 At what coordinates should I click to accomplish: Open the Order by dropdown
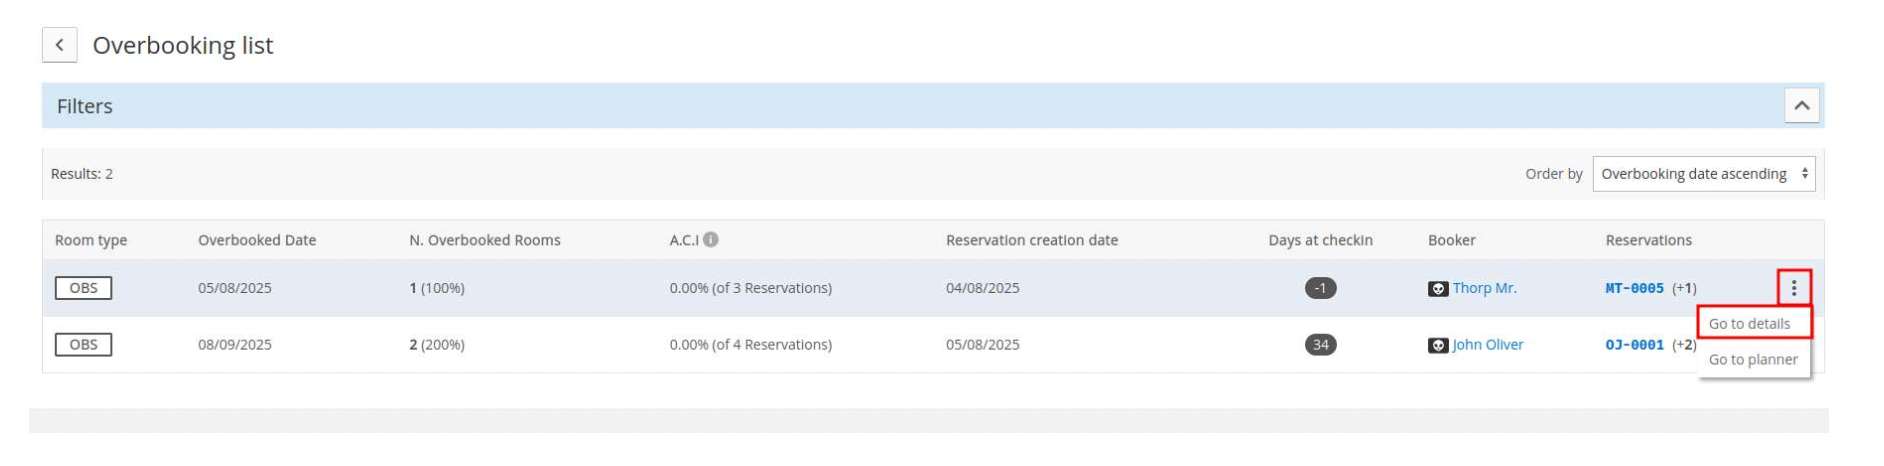coord(1704,174)
